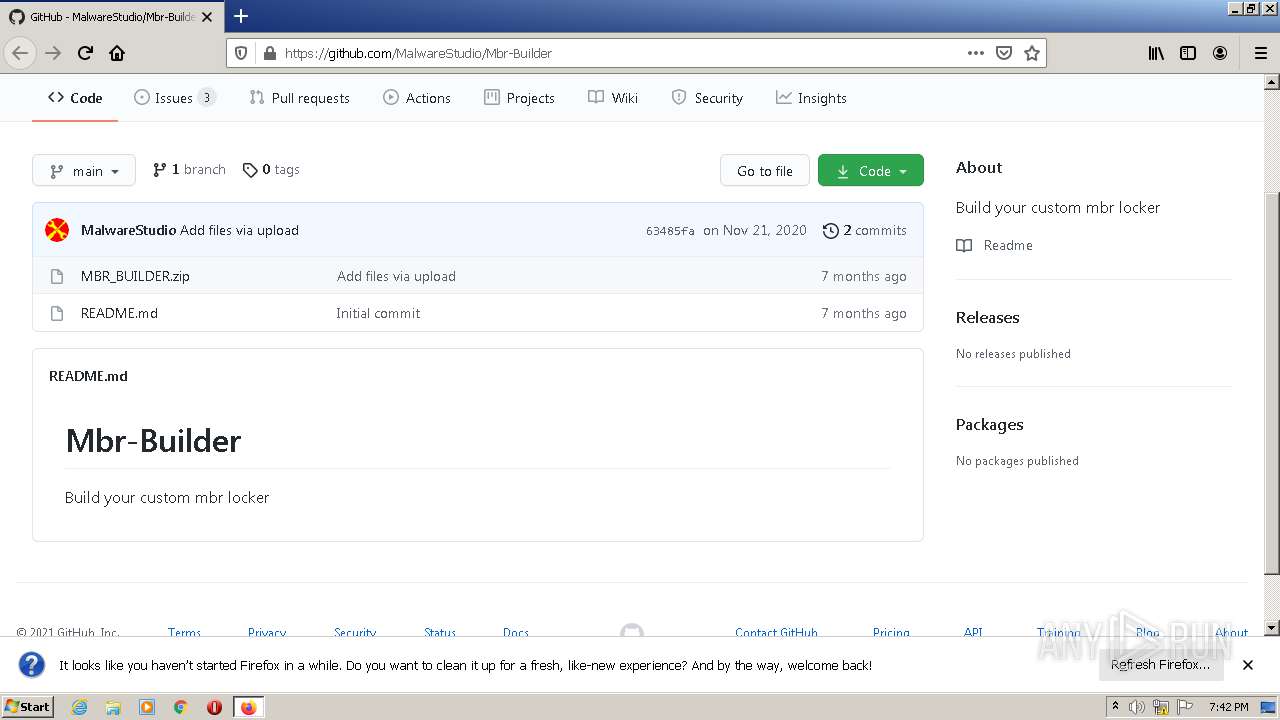This screenshot has width=1280, height=720.
Task: Reload the page with the refresh icon
Action: click(x=85, y=53)
